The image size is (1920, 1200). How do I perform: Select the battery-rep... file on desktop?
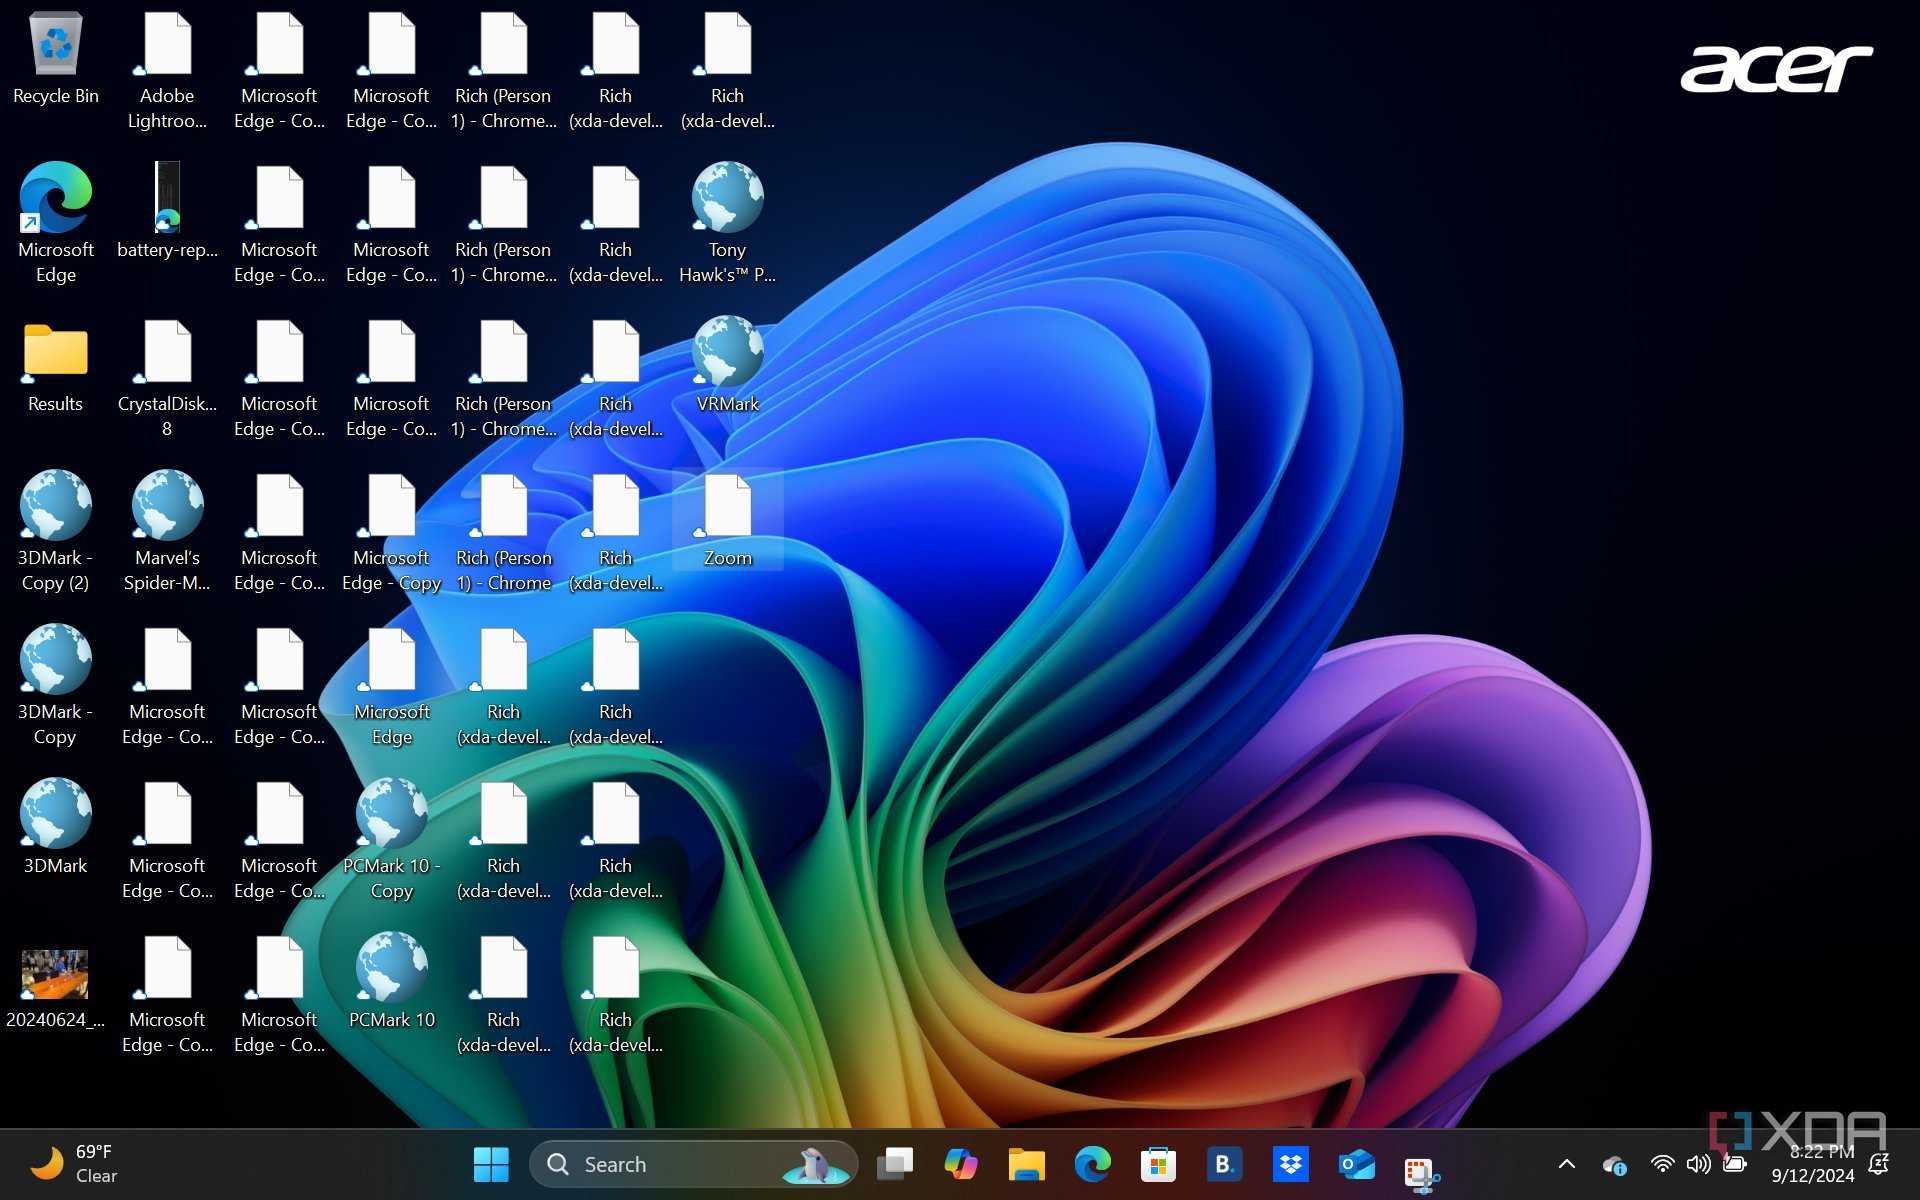(x=167, y=210)
